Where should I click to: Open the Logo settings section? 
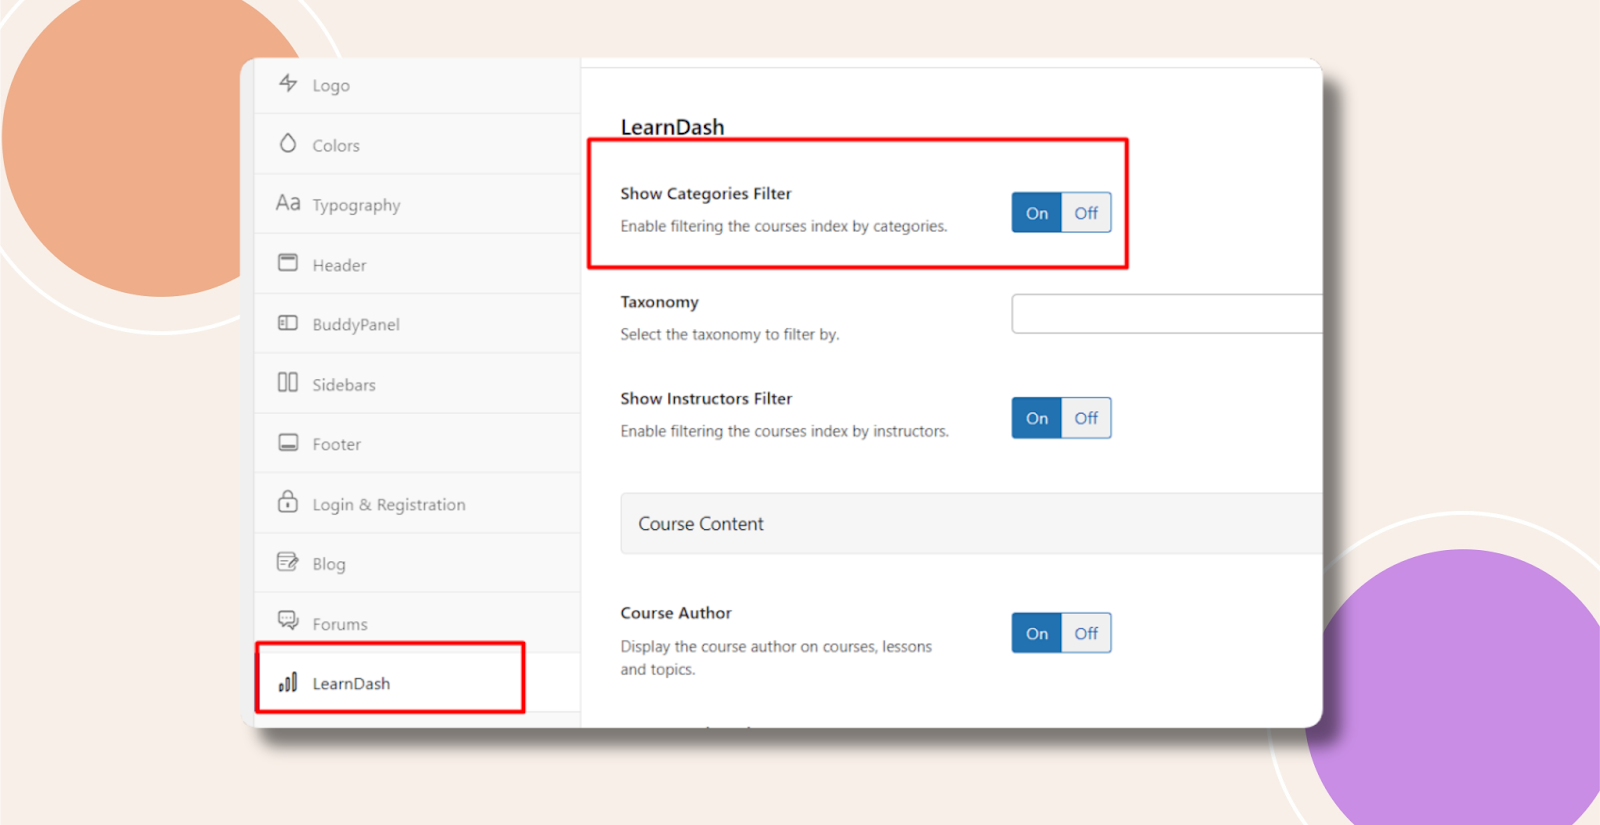[418, 85]
